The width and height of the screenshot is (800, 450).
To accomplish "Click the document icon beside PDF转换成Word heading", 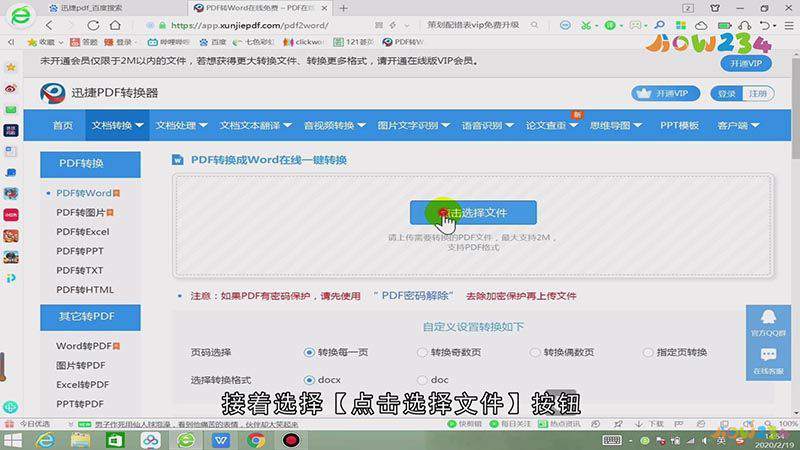I will [178, 160].
